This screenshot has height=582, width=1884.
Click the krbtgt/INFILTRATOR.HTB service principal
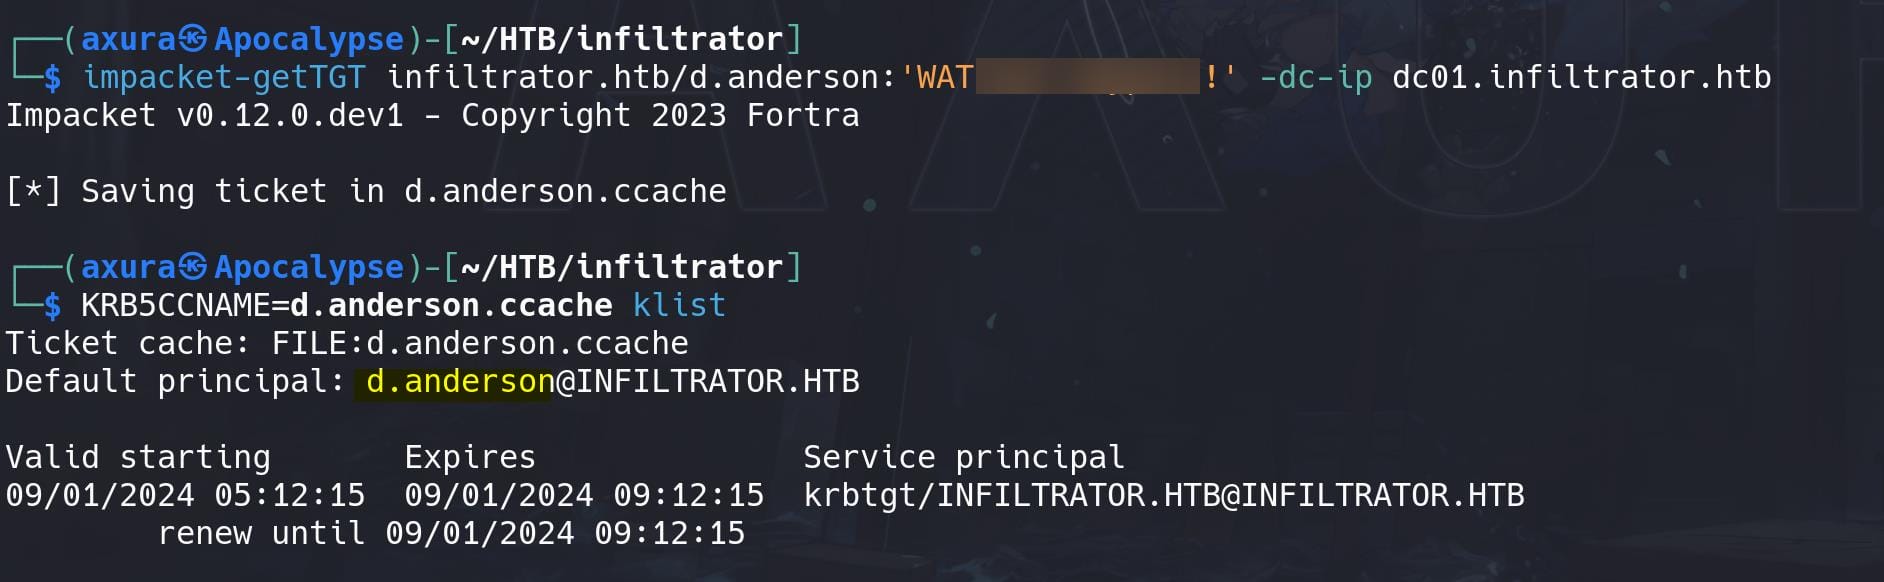(x=1164, y=495)
